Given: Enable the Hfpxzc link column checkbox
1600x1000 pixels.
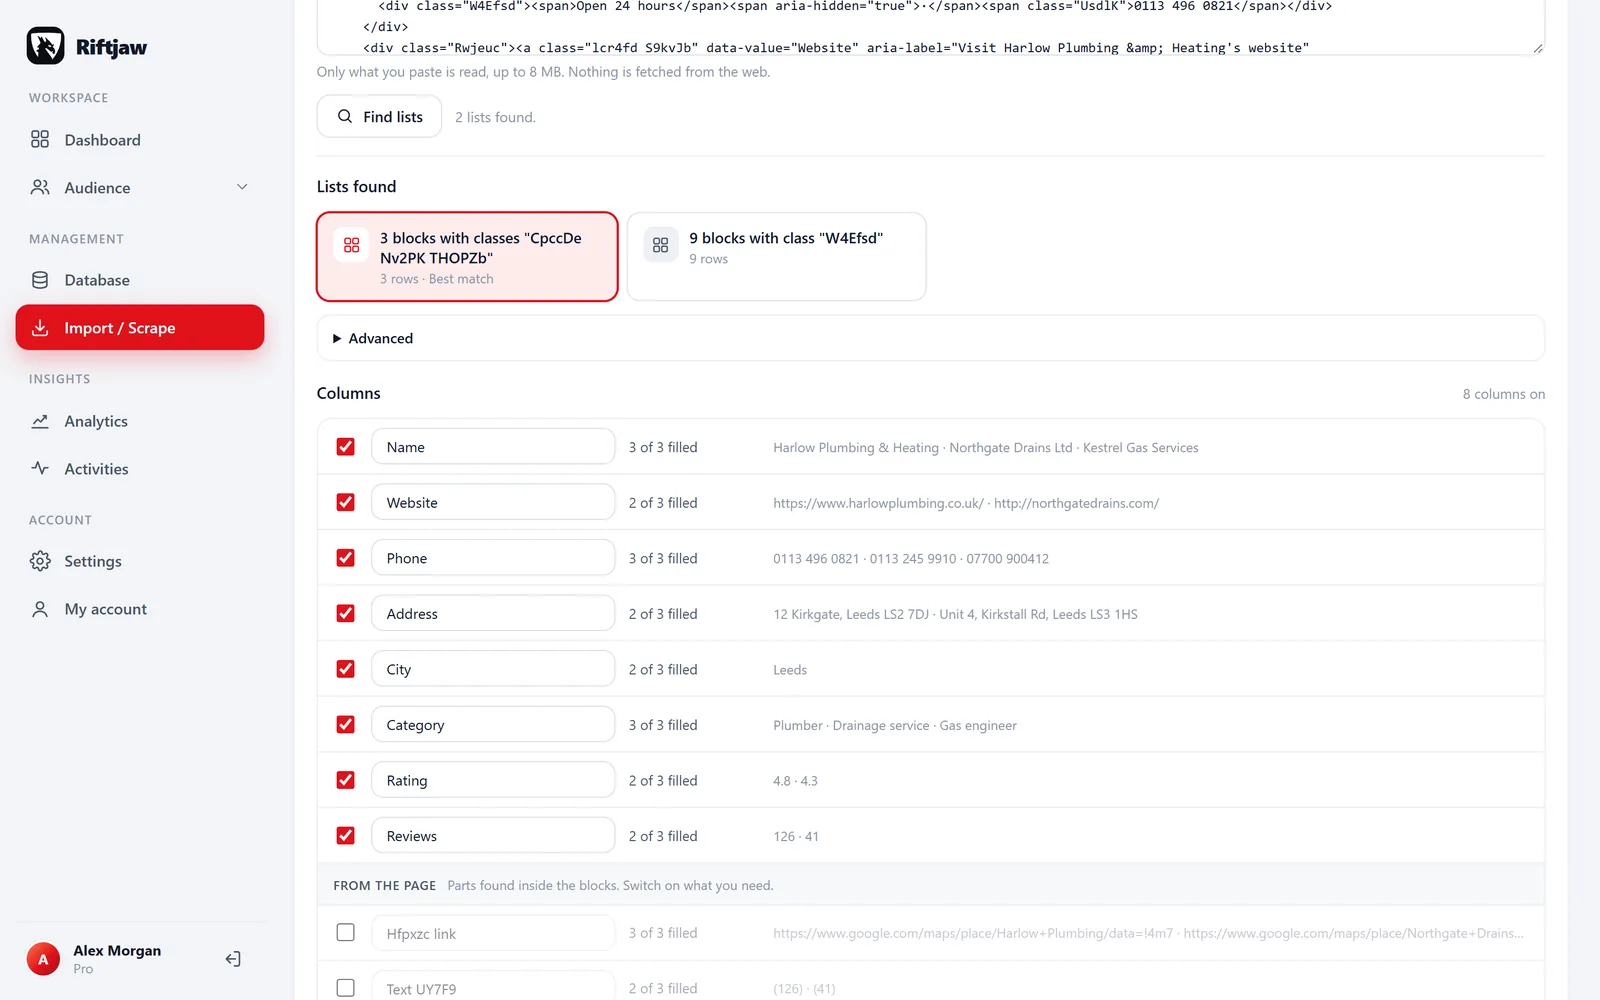Looking at the screenshot, I should click(x=346, y=932).
